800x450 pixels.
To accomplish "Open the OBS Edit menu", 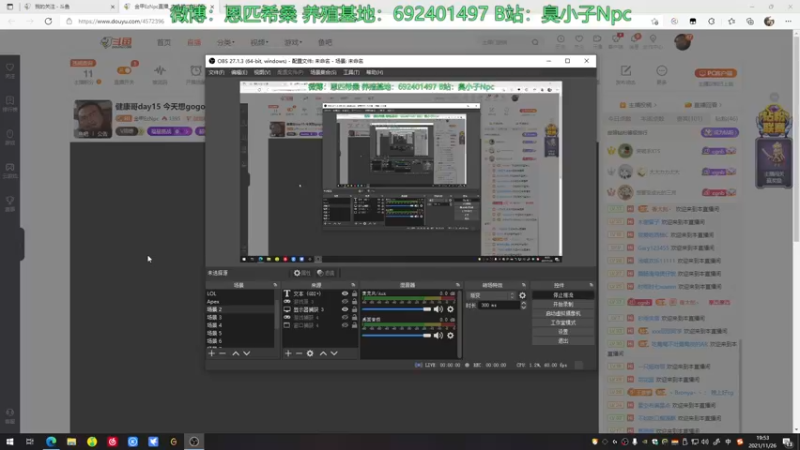I will point(239,72).
